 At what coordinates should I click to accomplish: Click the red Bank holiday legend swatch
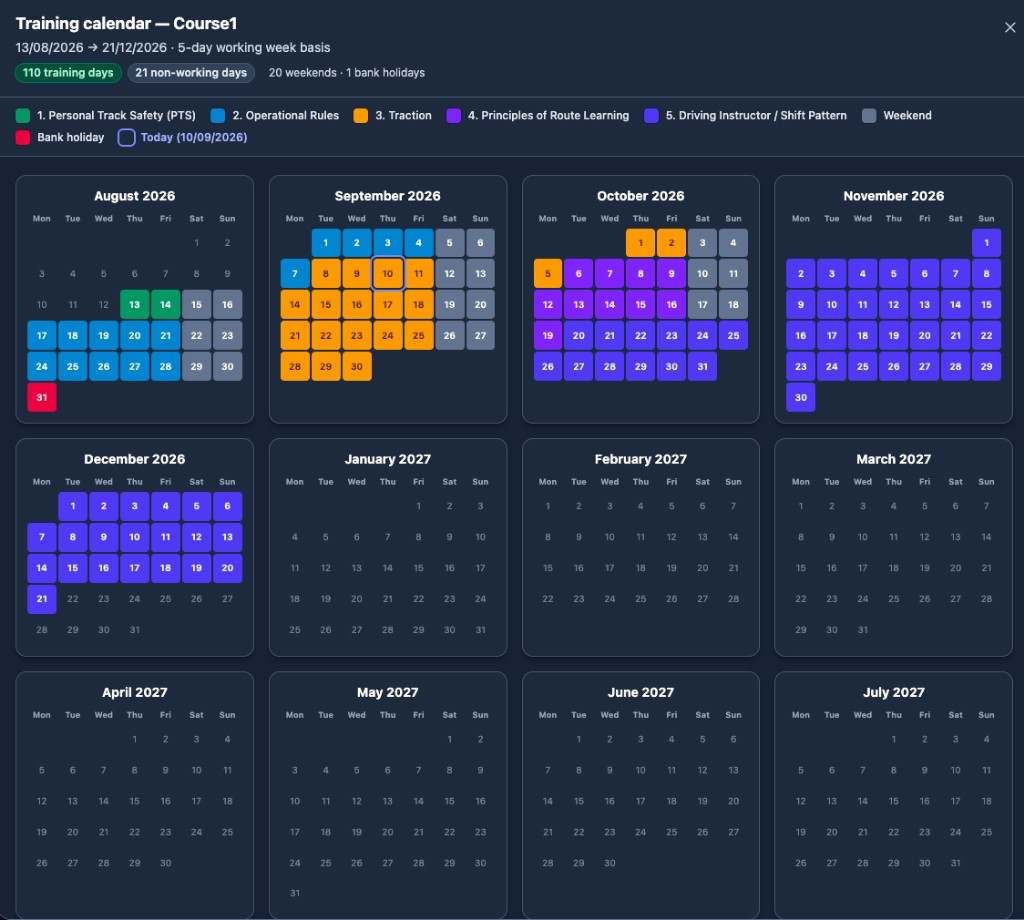(23, 137)
